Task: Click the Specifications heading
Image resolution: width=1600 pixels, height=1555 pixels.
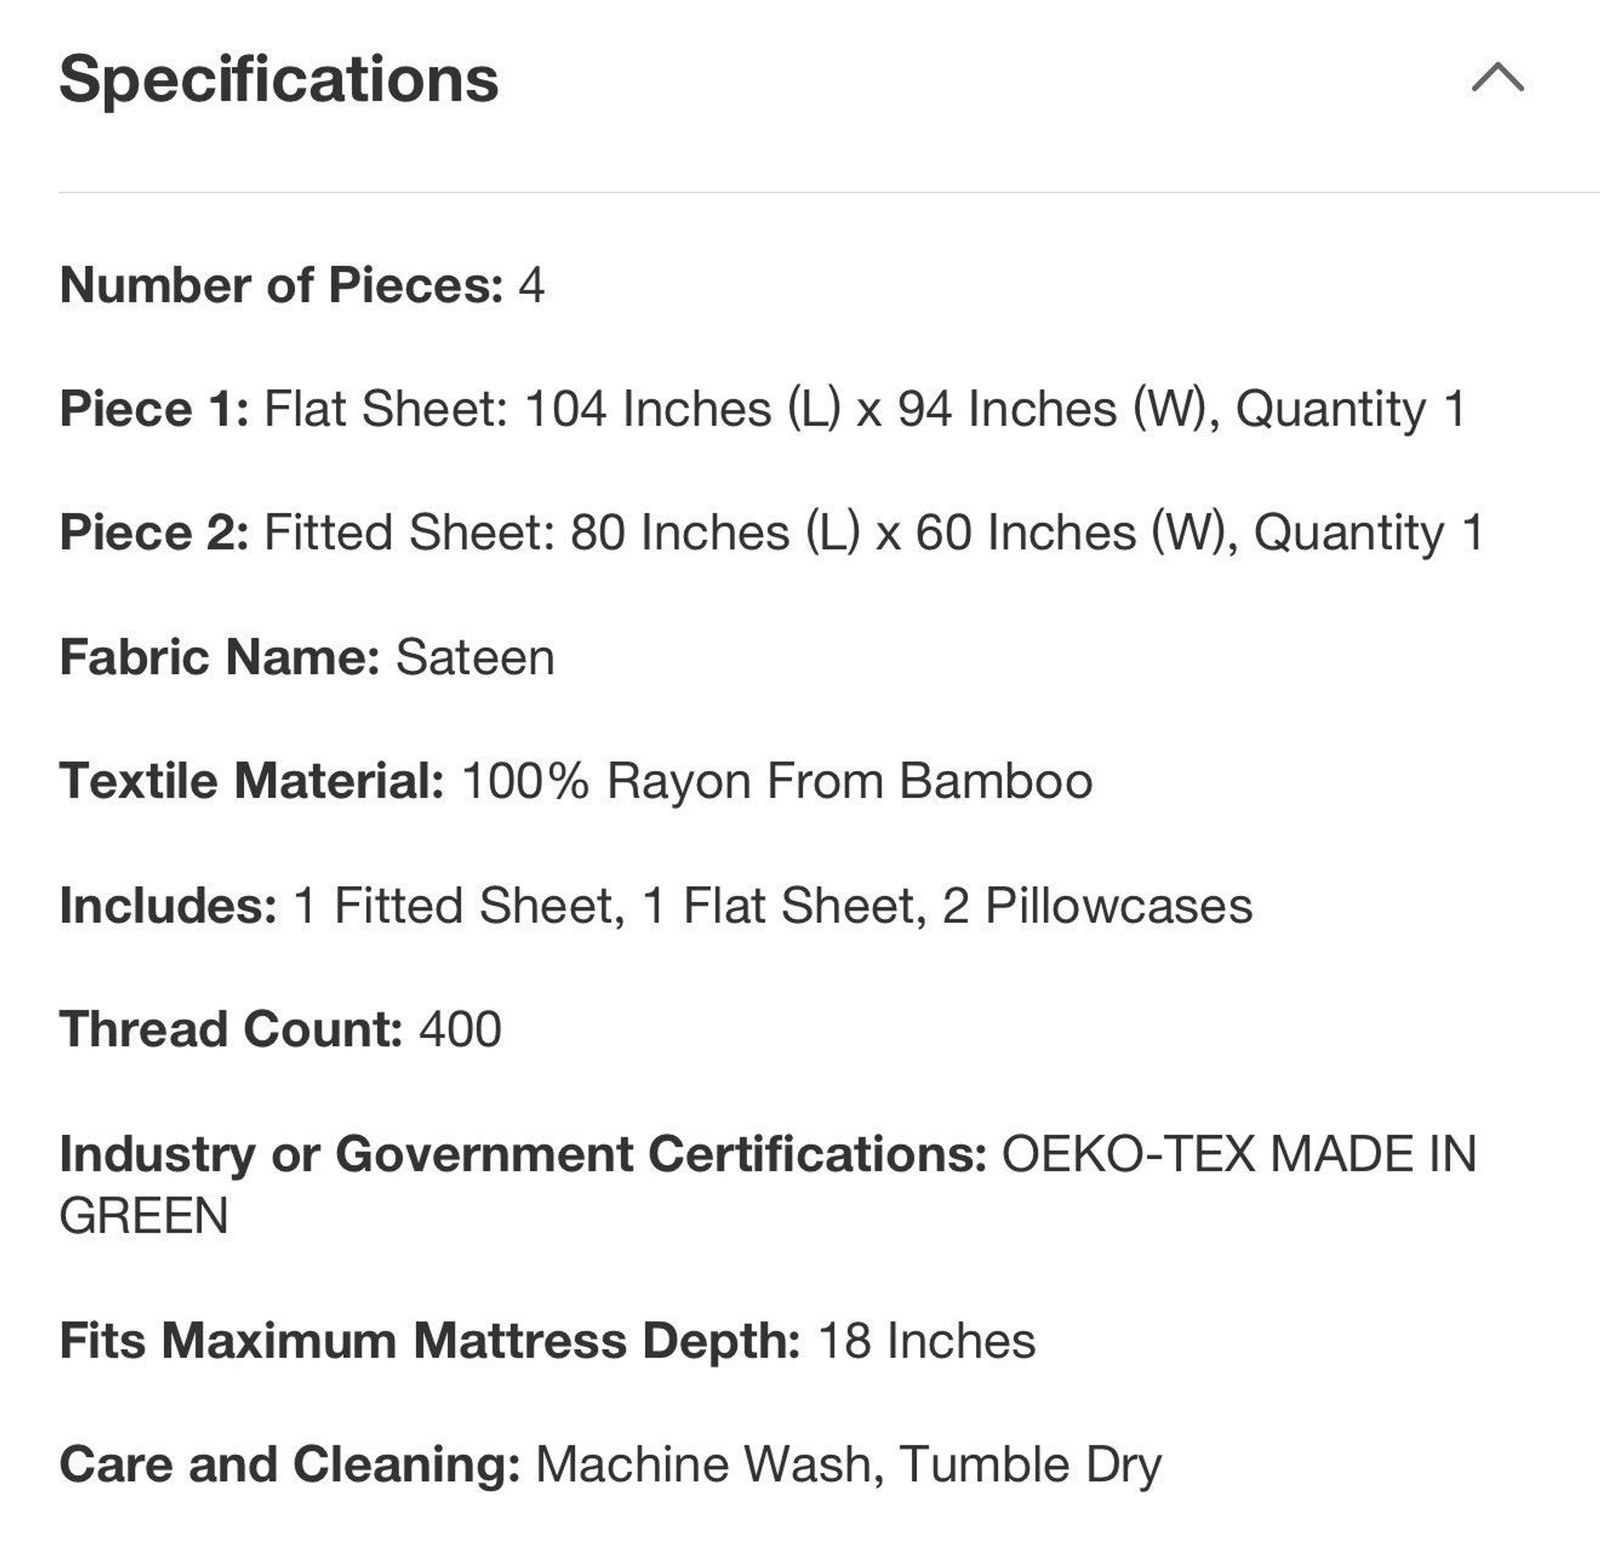Action: point(279,80)
